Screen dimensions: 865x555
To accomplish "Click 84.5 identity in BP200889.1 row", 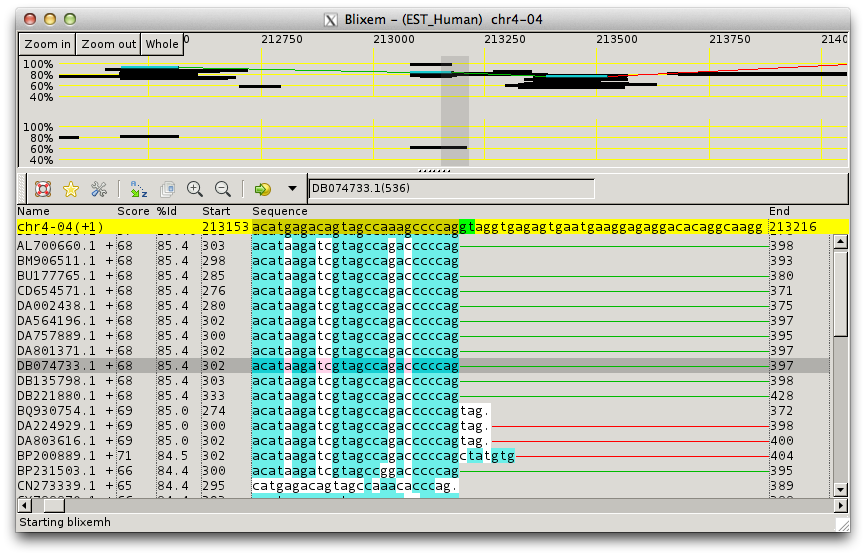I will 172,456.
